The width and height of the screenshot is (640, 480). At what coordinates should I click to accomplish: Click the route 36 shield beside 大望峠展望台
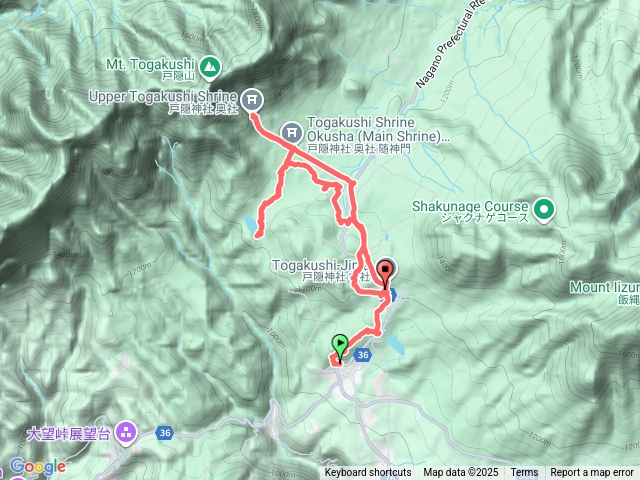[165, 433]
